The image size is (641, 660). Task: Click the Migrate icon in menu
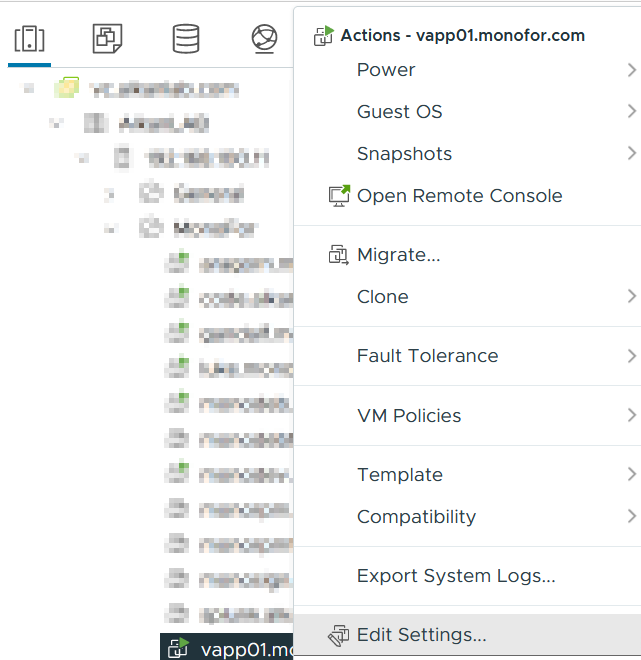pos(339,255)
